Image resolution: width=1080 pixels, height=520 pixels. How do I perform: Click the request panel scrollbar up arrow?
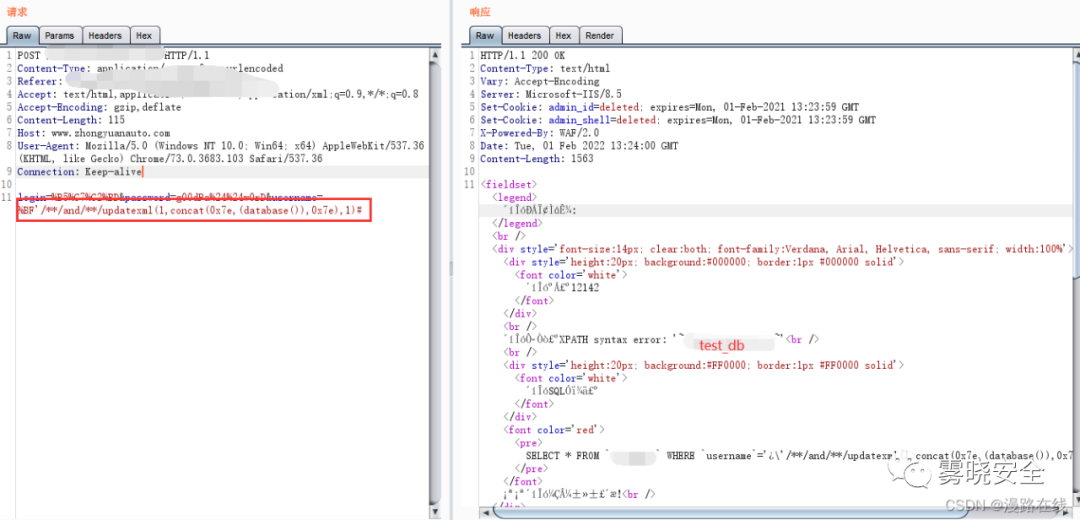[x=435, y=54]
